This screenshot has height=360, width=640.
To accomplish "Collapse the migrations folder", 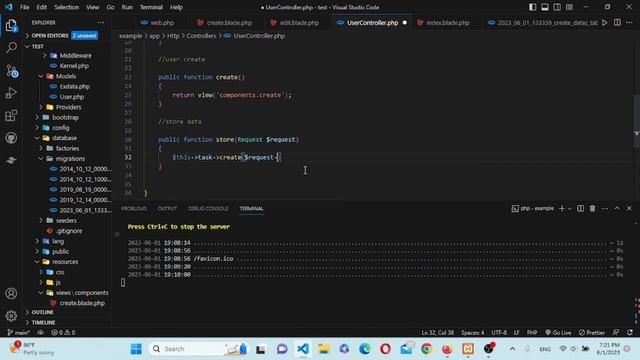I will (x=70, y=159).
